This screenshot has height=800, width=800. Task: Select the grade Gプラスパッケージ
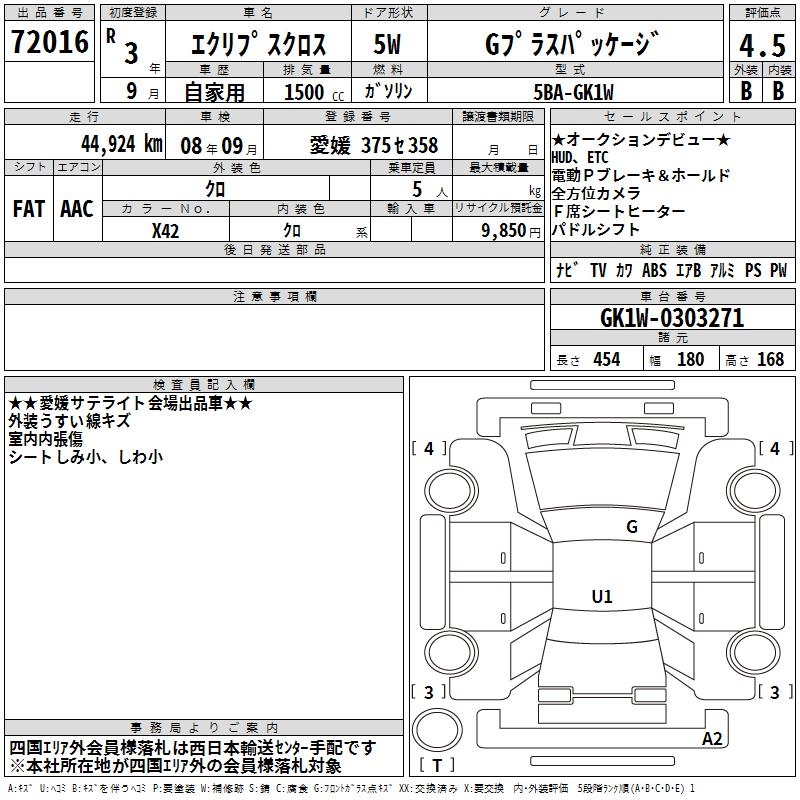[x=572, y=44]
